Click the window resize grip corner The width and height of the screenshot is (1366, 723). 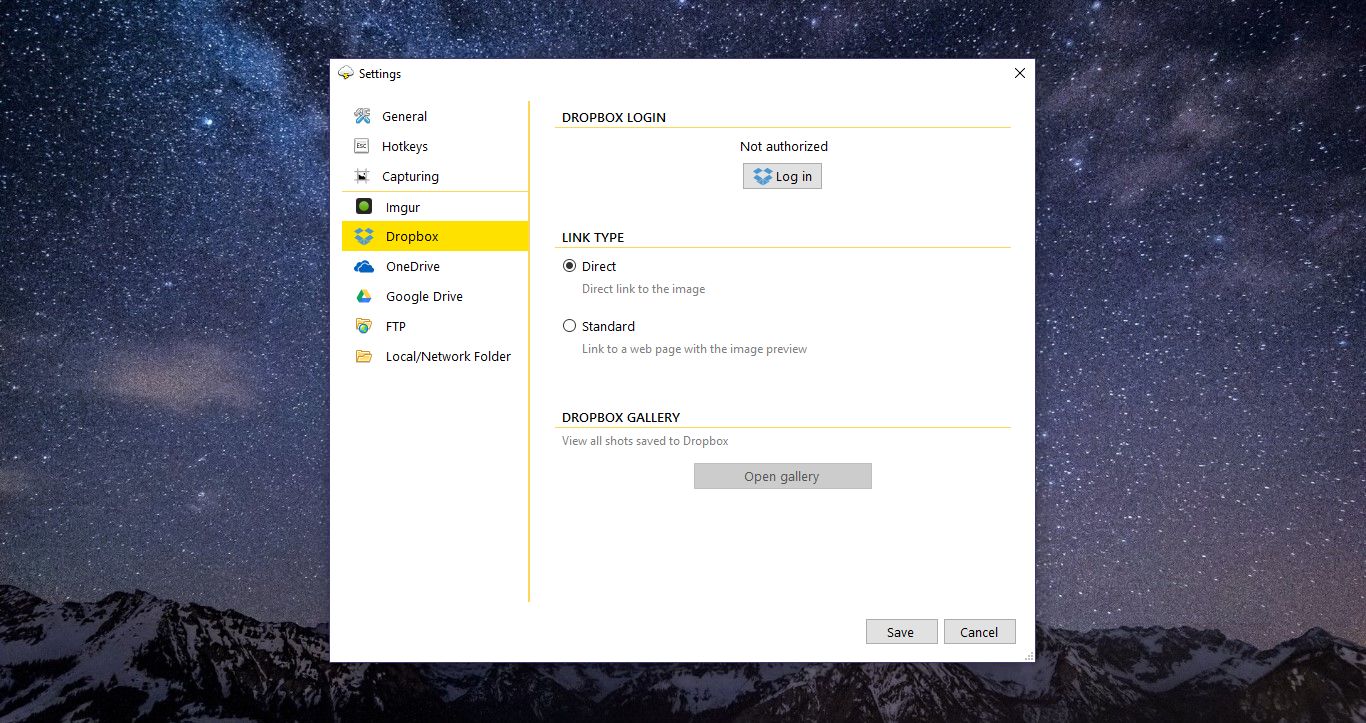tap(1029, 656)
